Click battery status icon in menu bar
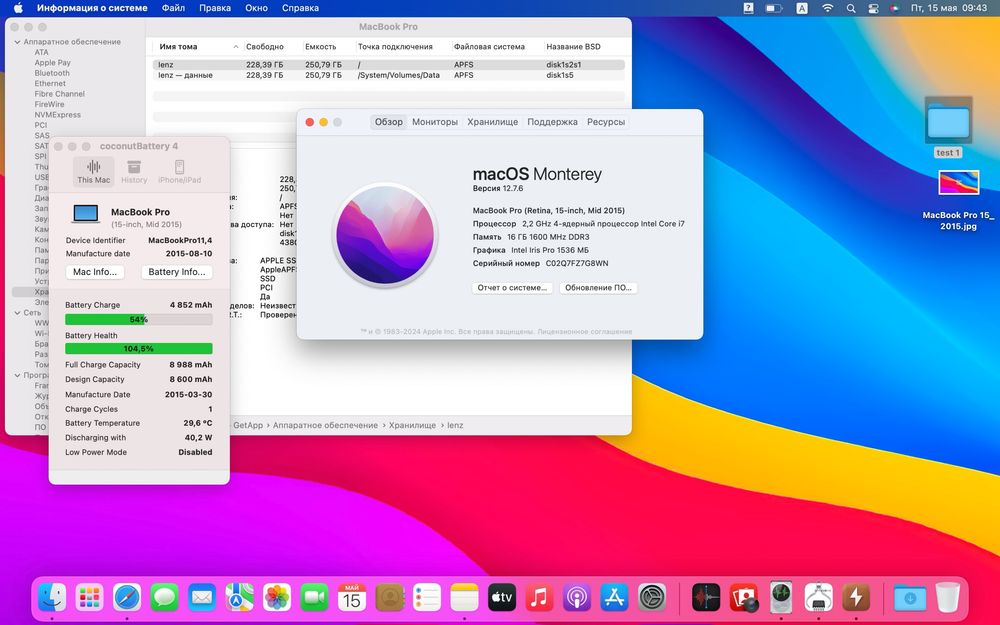This screenshot has width=1000, height=625. (x=774, y=8)
